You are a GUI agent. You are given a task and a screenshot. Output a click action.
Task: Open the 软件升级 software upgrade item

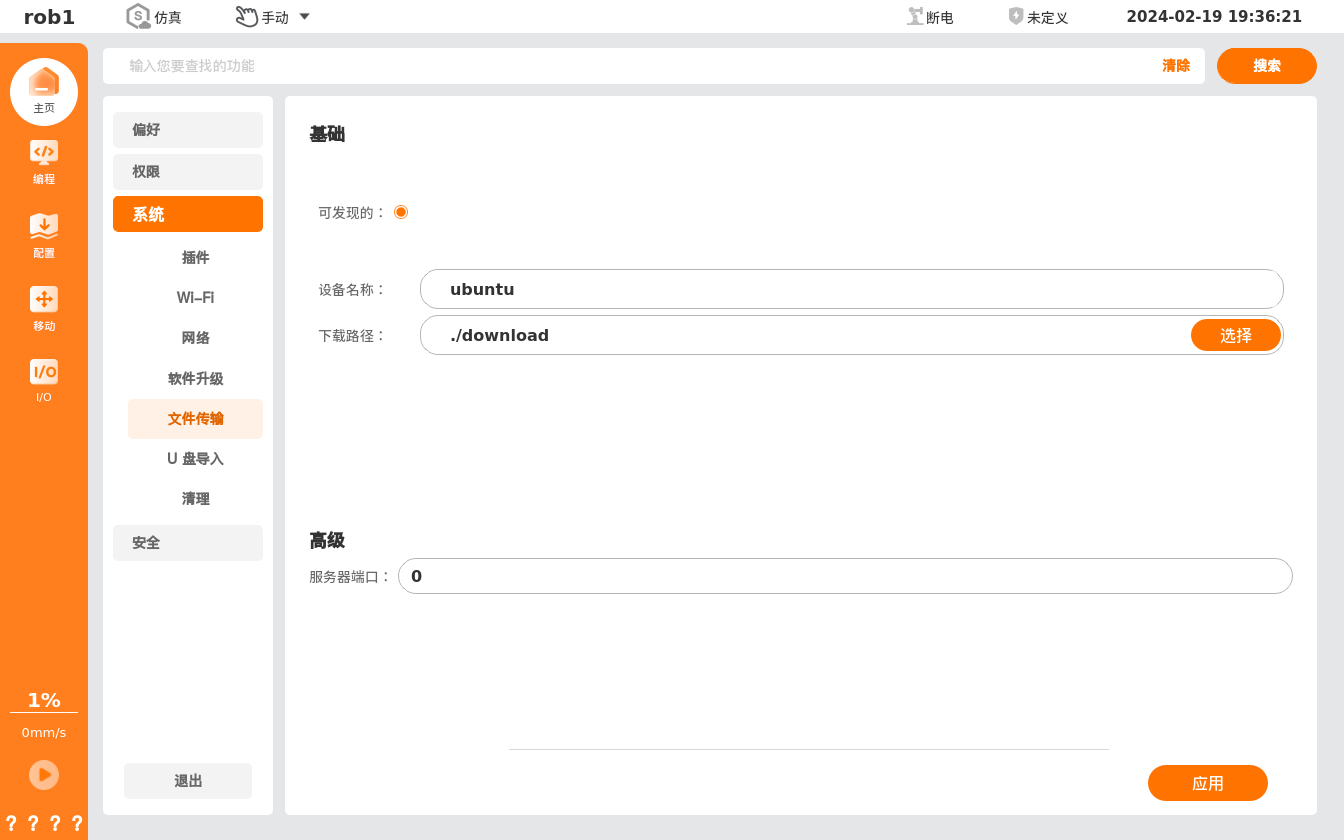(195, 378)
